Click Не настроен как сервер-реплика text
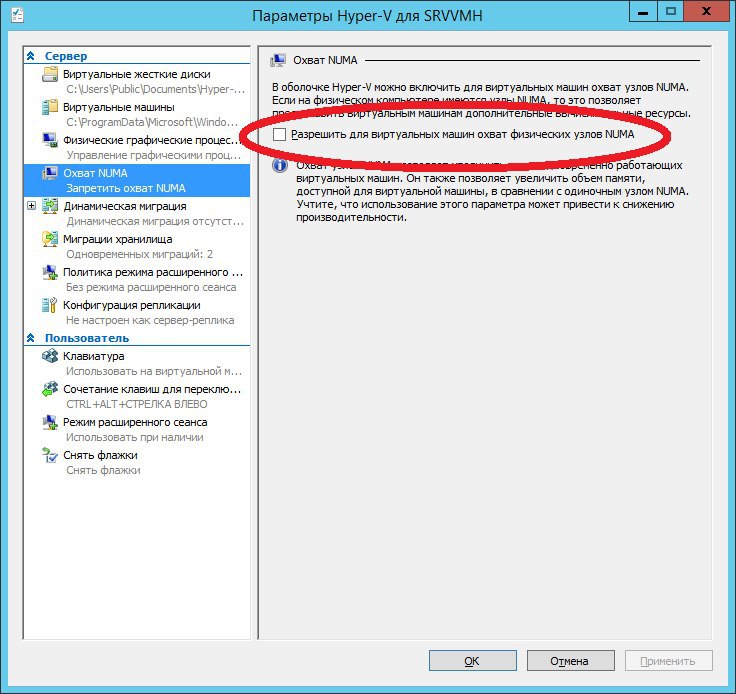736x694 pixels. click(150, 320)
